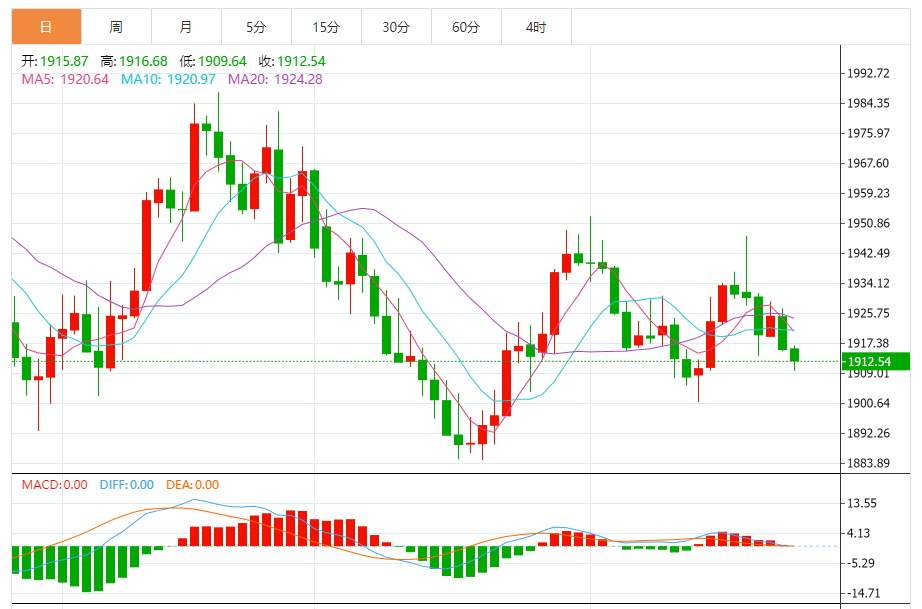Click the MA10: 1920.97 indicator label
This screenshot has width=922, height=609.
tap(168, 79)
